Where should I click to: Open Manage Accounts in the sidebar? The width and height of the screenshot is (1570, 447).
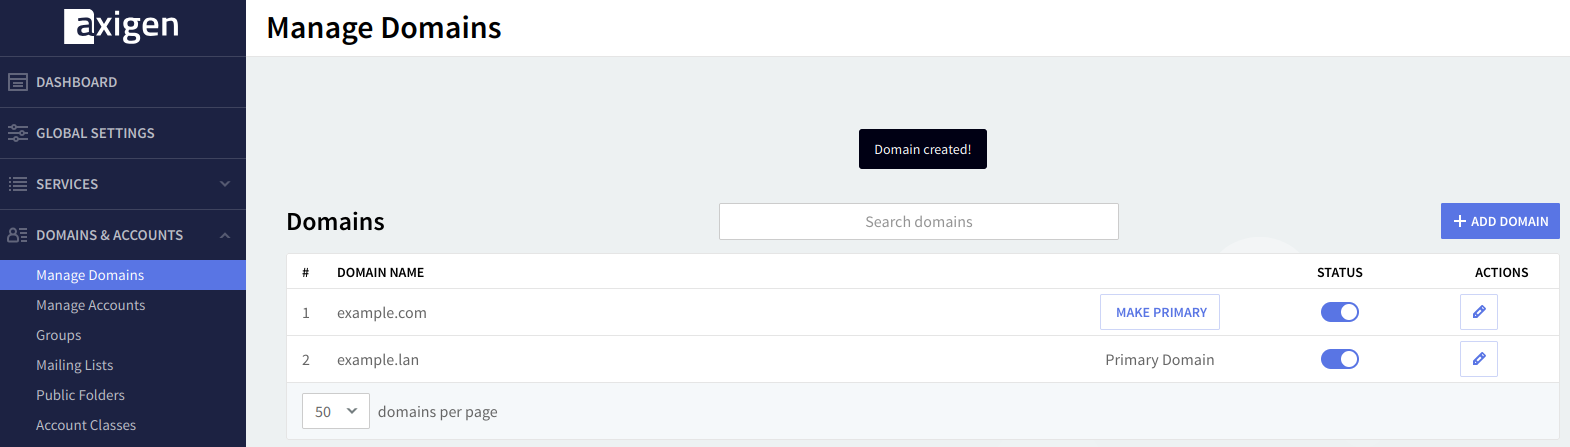[x=90, y=305]
